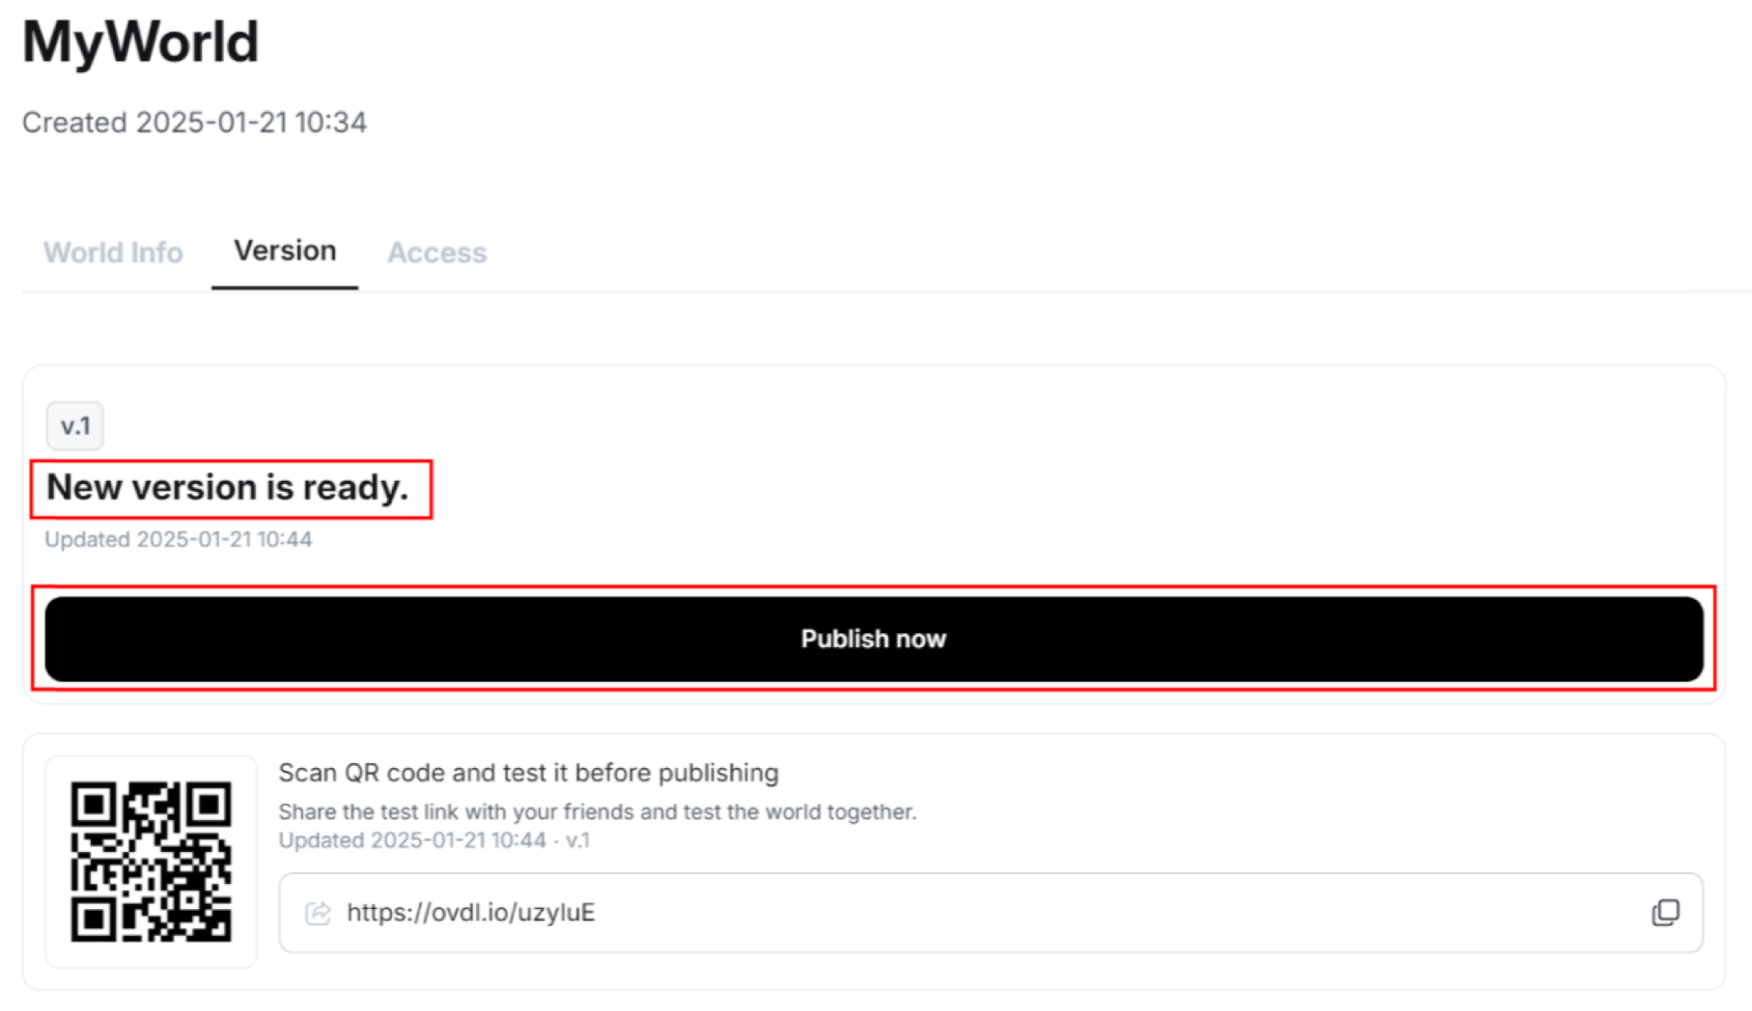Switch to the World Info tab
Image resolution: width=1752 pixels, height=1011 pixels.
113,252
